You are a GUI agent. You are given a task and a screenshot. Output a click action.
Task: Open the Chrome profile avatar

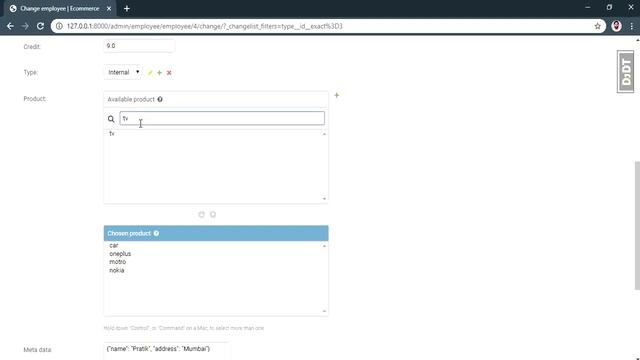(x=616, y=26)
